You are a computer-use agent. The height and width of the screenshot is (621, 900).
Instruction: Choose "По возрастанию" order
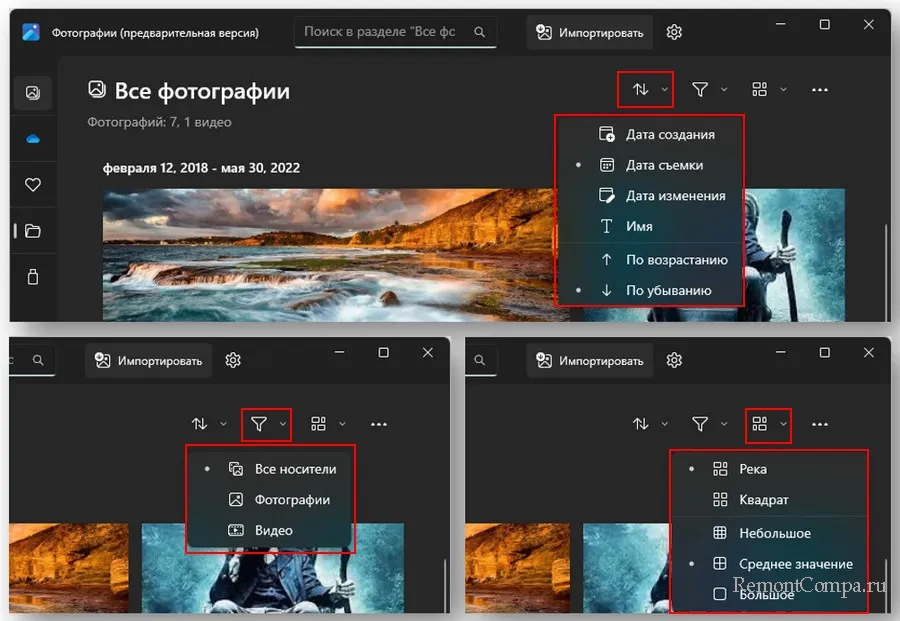click(650, 260)
